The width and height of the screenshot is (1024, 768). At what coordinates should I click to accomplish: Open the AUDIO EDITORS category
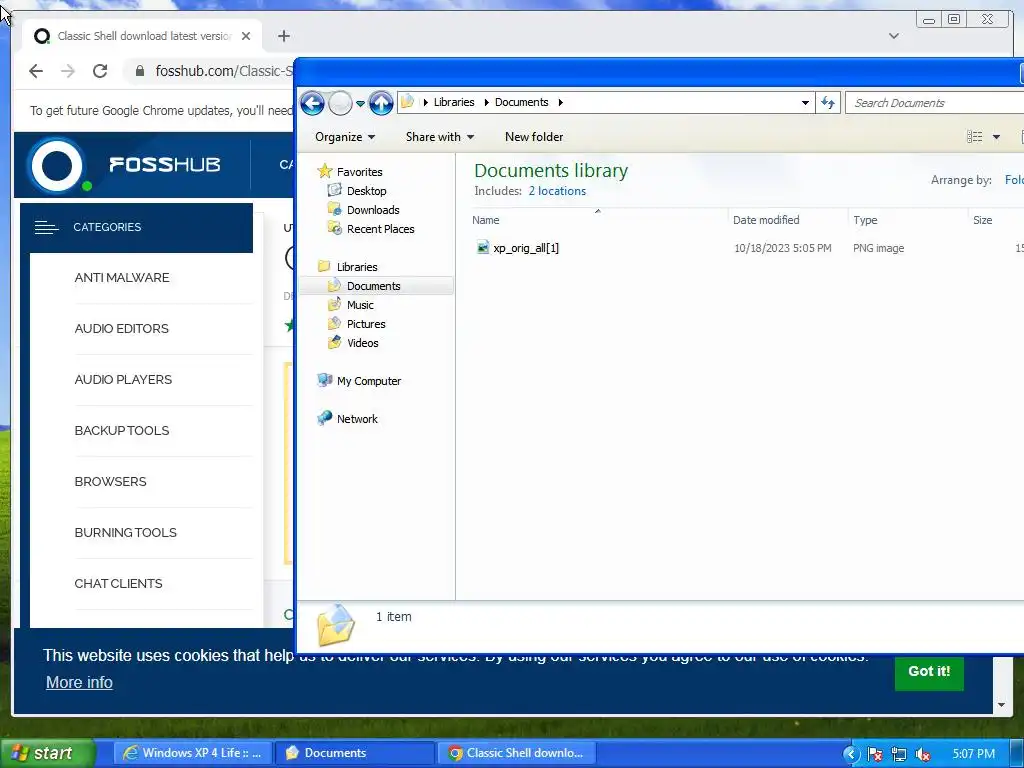tap(121, 328)
